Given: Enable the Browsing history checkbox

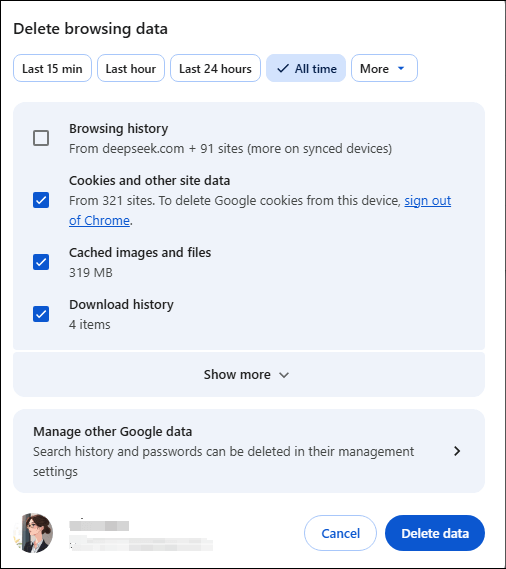Looking at the screenshot, I should [41, 138].
